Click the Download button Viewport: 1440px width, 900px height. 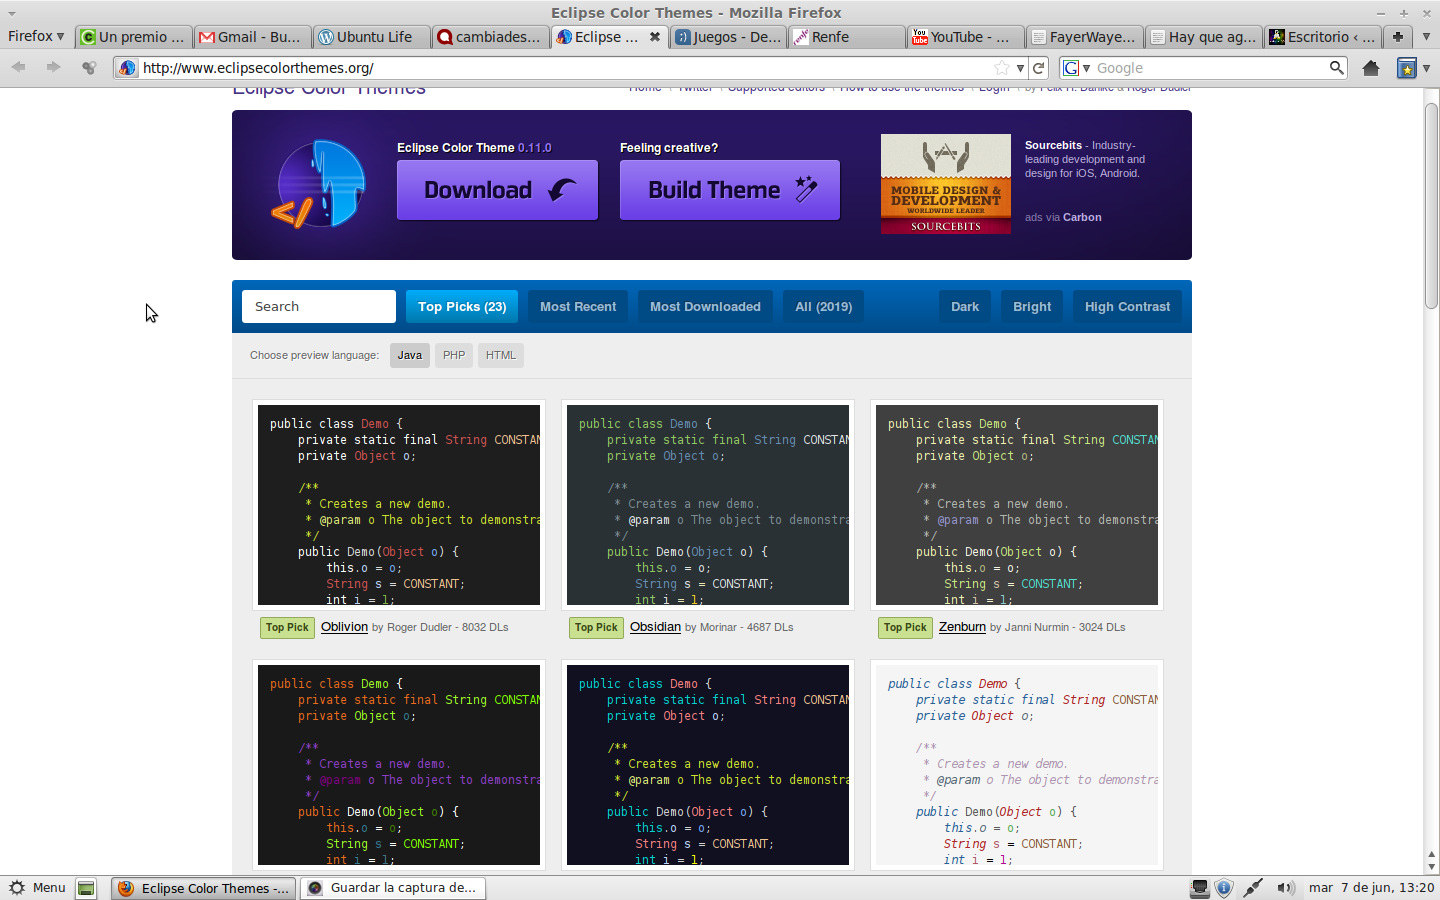[x=497, y=190]
